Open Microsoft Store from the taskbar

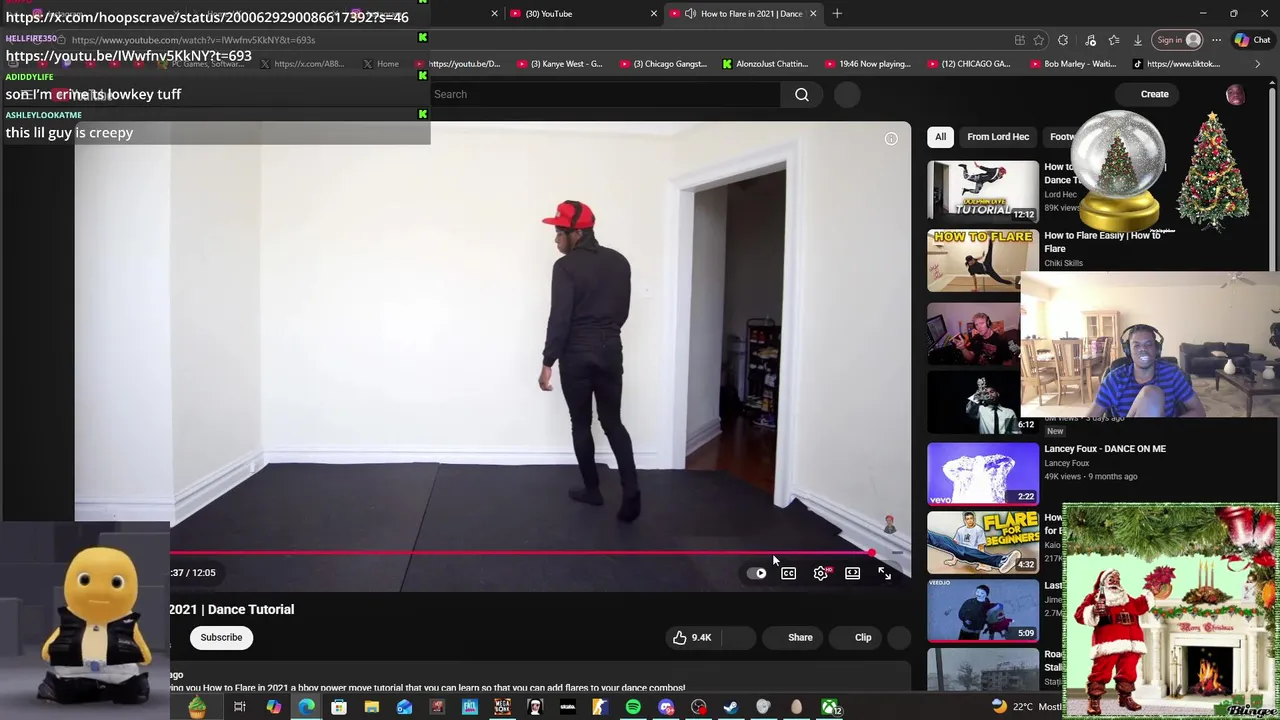point(339,708)
